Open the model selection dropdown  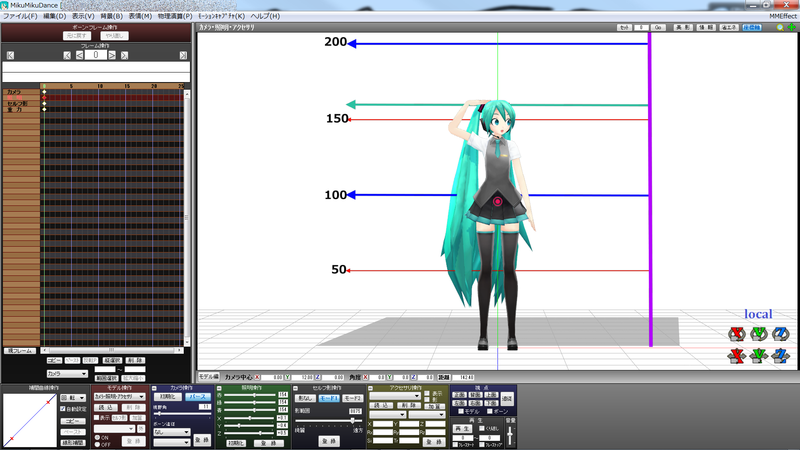119,396
